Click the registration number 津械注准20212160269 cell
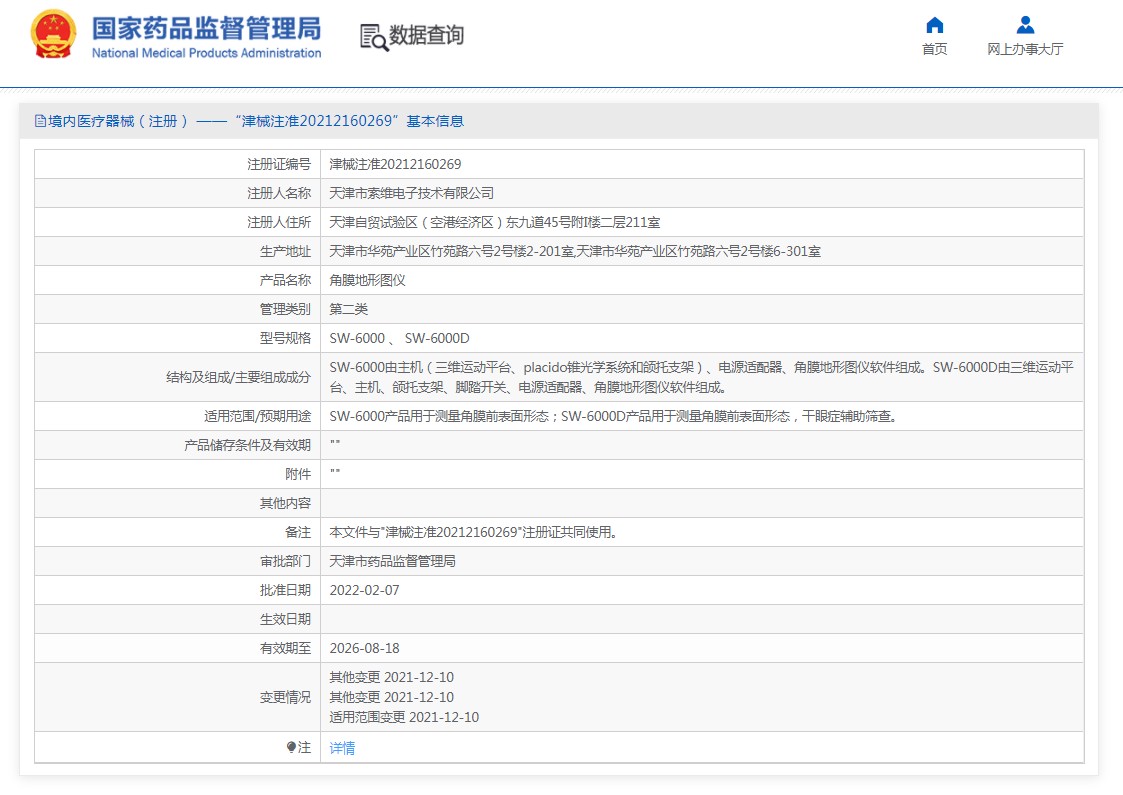 [395, 164]
